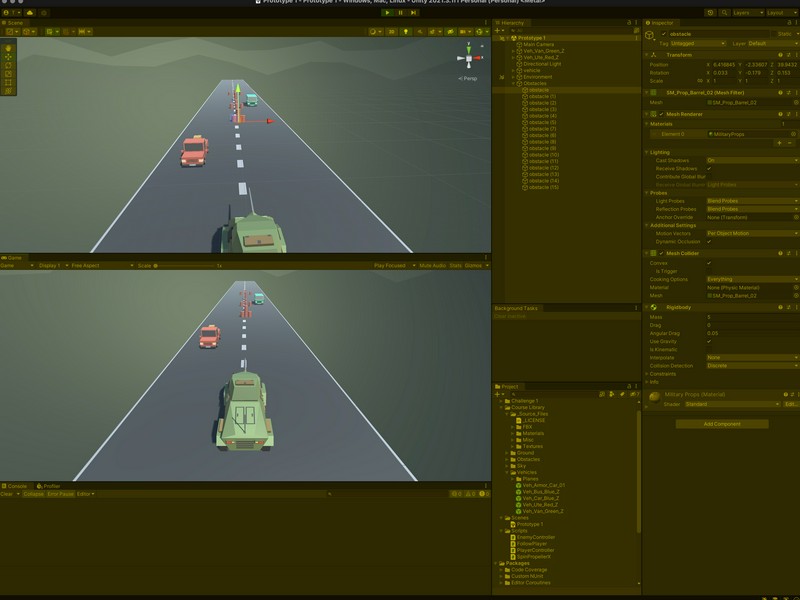This screenshot has height=600, width=800.
Task: Select the Transform tool in the Scene overlay
Action: [8, 91]
